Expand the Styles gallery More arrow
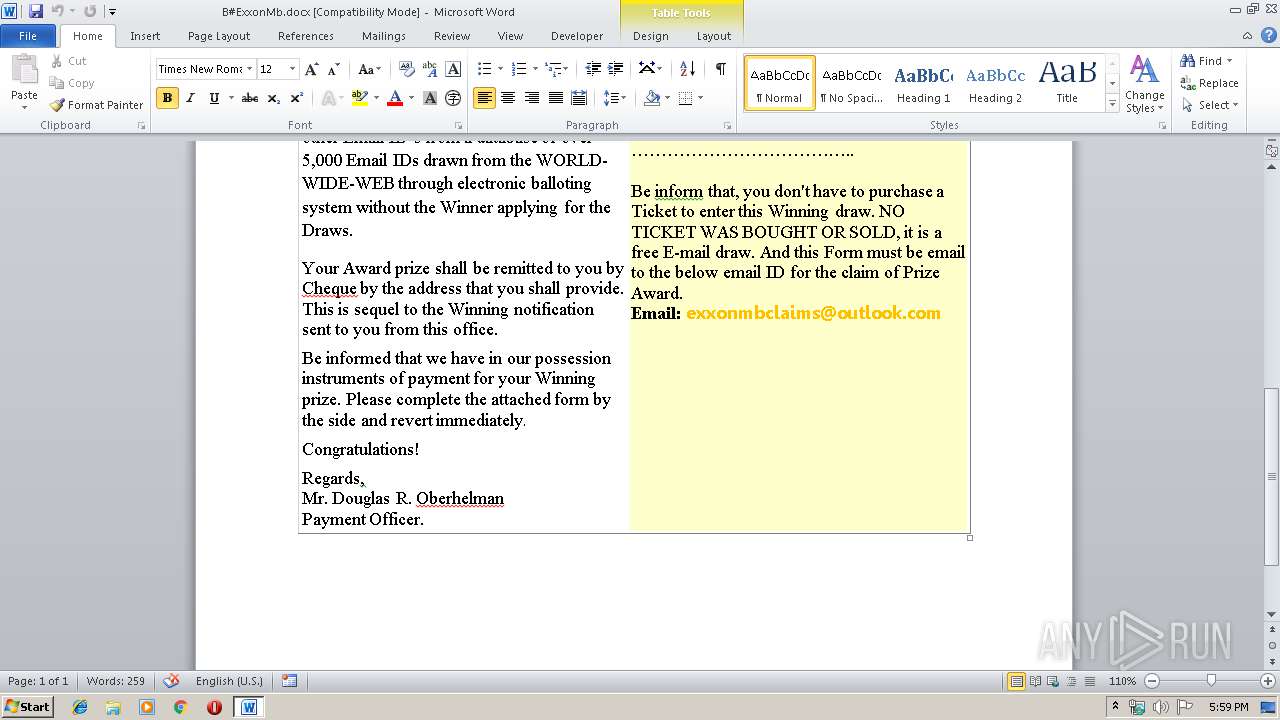Viewport: 1280px width, 720px height. [x=1112, y=104]
